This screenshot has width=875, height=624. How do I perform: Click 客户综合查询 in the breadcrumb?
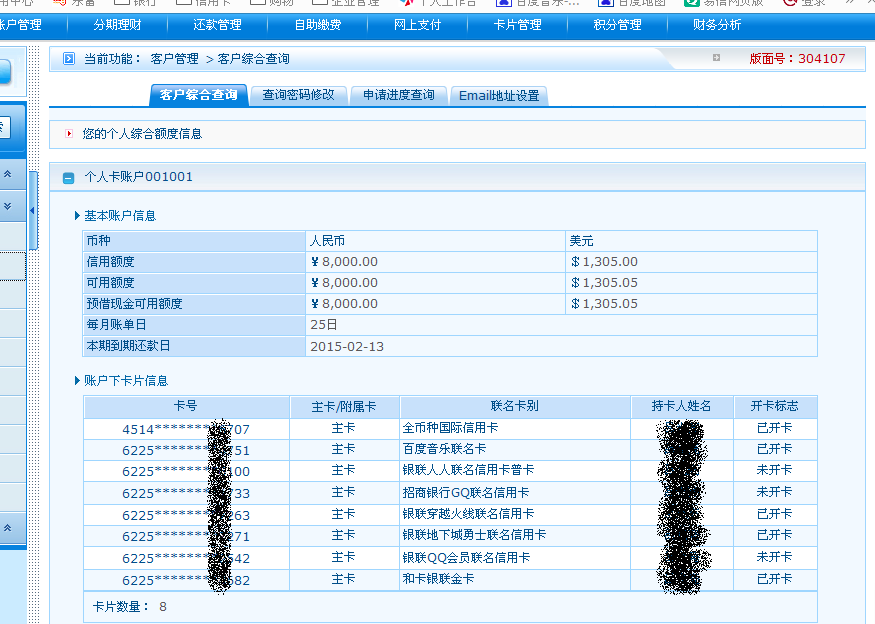253,59
